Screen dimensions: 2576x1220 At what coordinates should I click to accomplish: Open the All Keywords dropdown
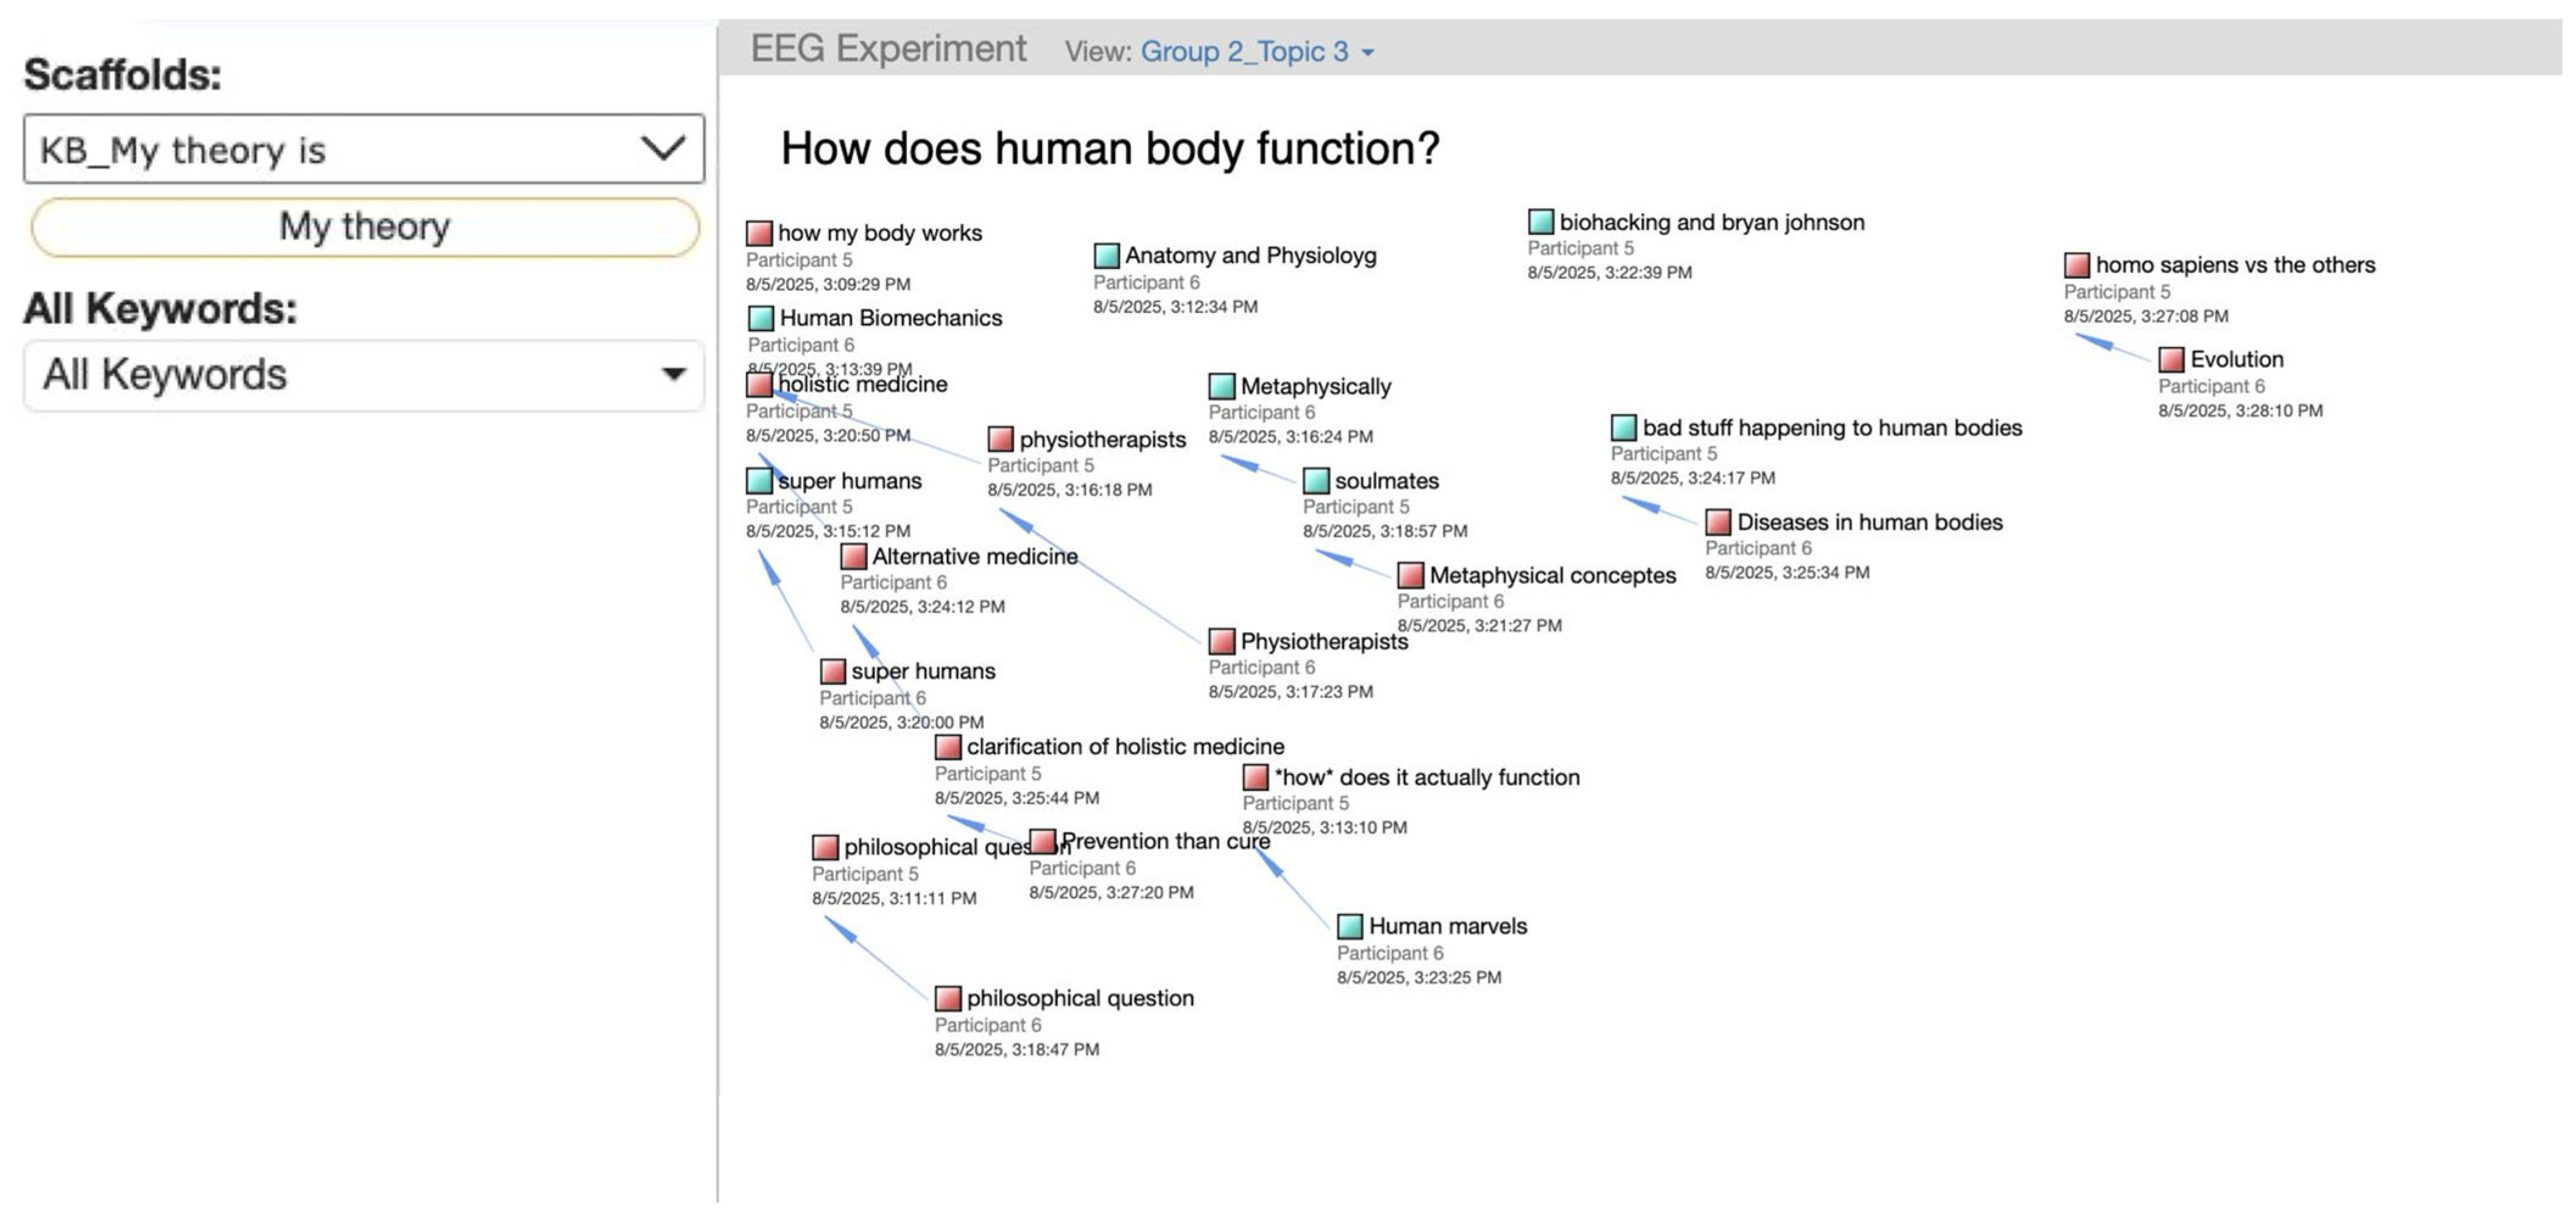(363, 375)
